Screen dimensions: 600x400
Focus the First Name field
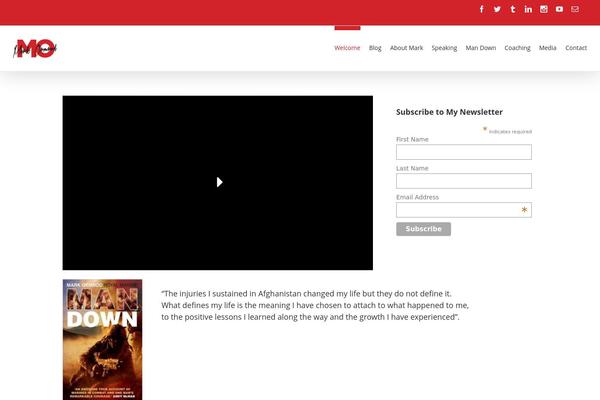(464, 152)
